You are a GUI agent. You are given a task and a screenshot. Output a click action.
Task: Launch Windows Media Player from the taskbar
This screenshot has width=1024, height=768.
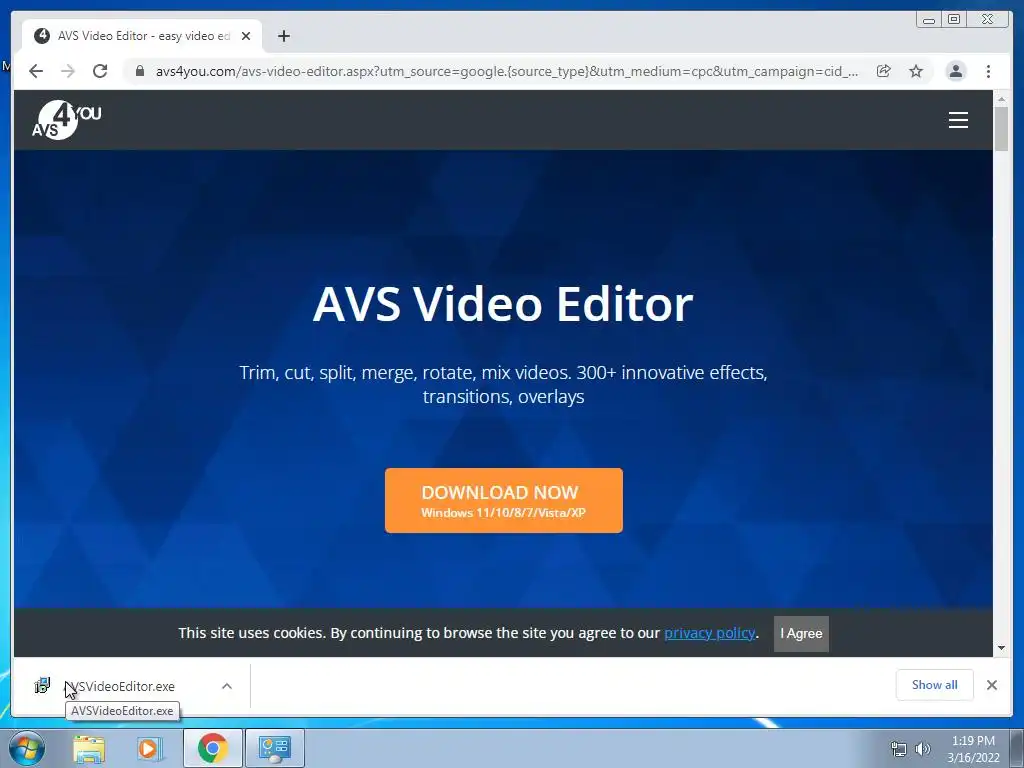tap(150, 748)
